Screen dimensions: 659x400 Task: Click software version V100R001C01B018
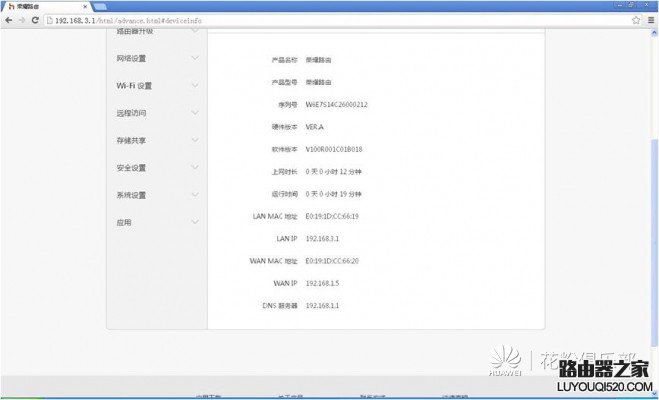pos(334,149)
